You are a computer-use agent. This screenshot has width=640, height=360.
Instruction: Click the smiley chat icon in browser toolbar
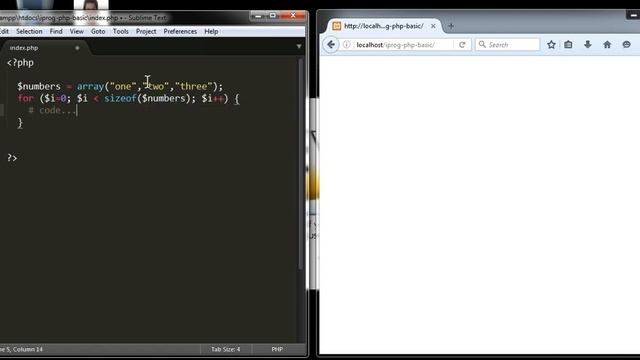click(627, 44)
